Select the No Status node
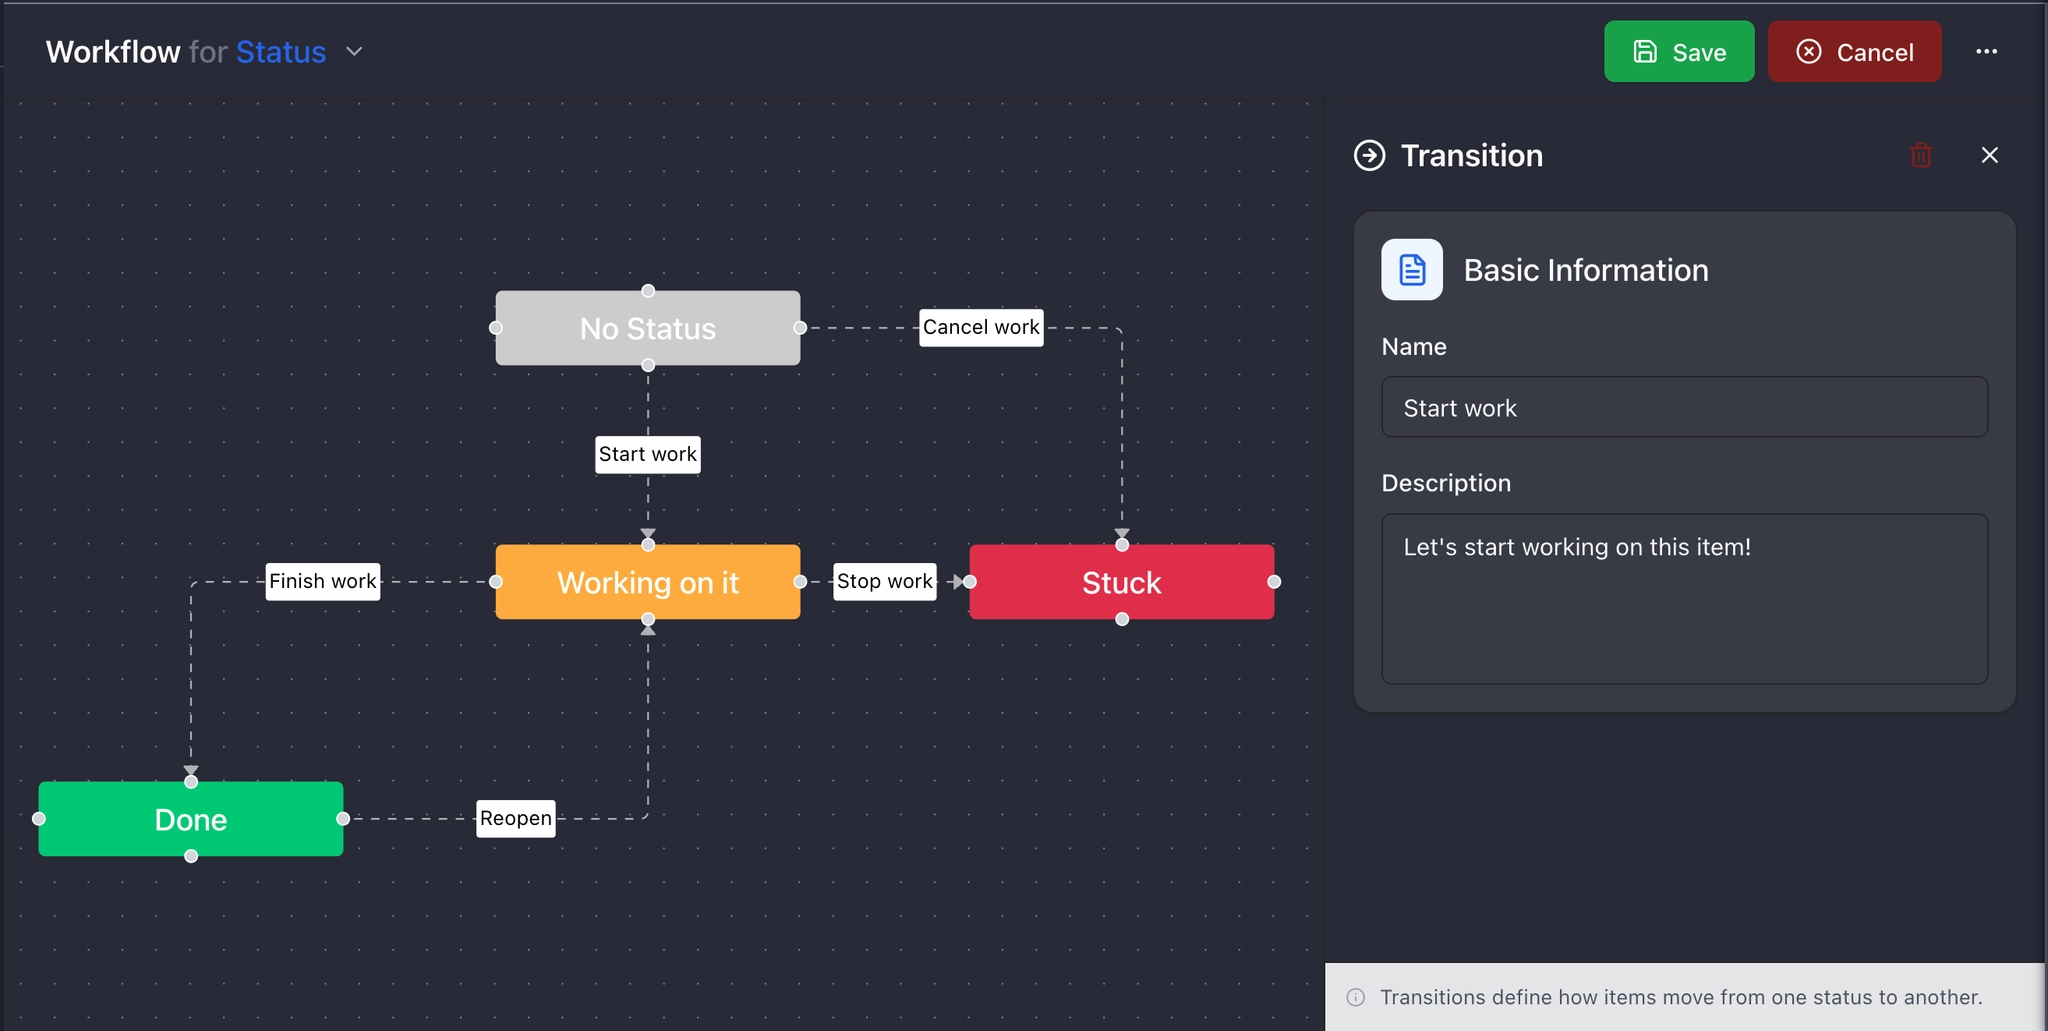The image size is (2048, 1031). coord(647,329)
